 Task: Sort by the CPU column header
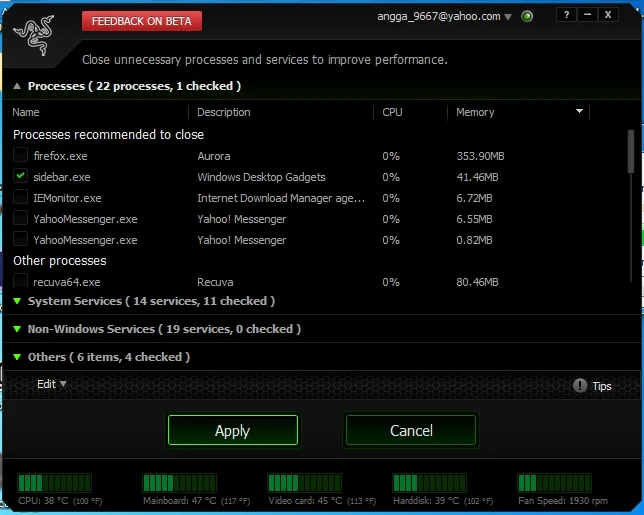[392, 112]
